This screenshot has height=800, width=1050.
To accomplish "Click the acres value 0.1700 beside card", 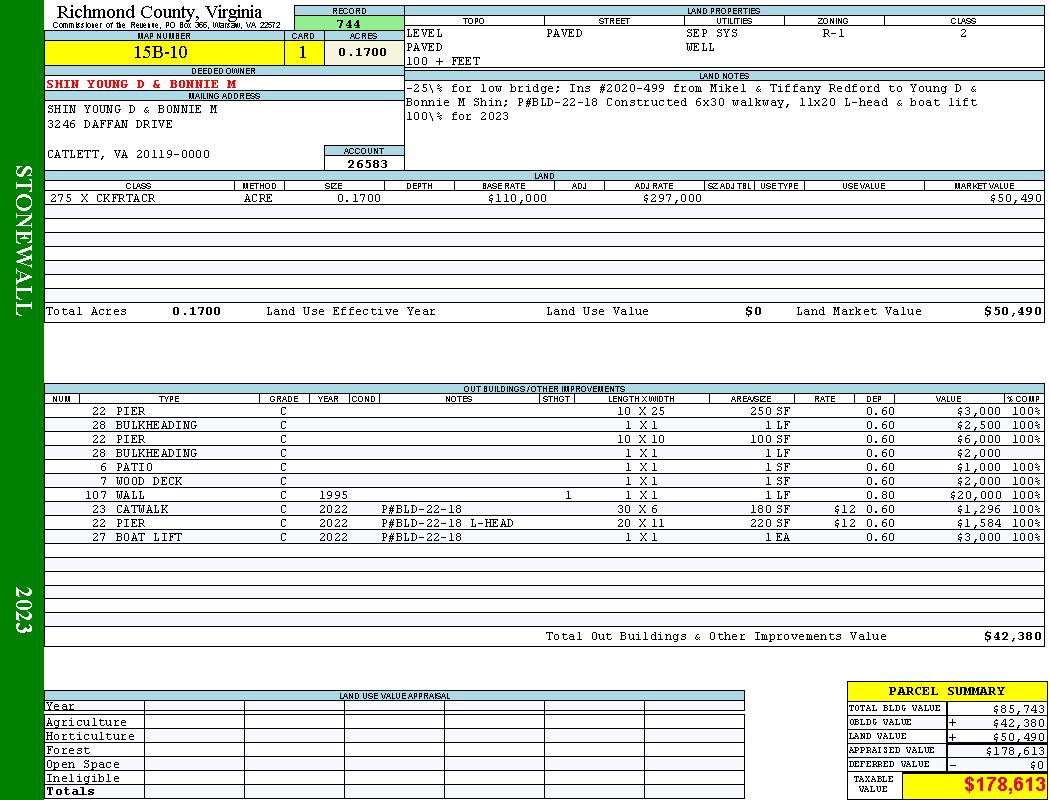I will (362, 52).
